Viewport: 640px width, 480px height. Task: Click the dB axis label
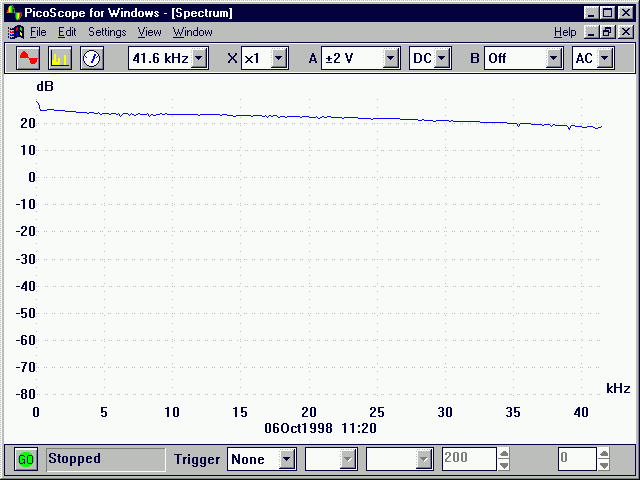pos(45,86)
